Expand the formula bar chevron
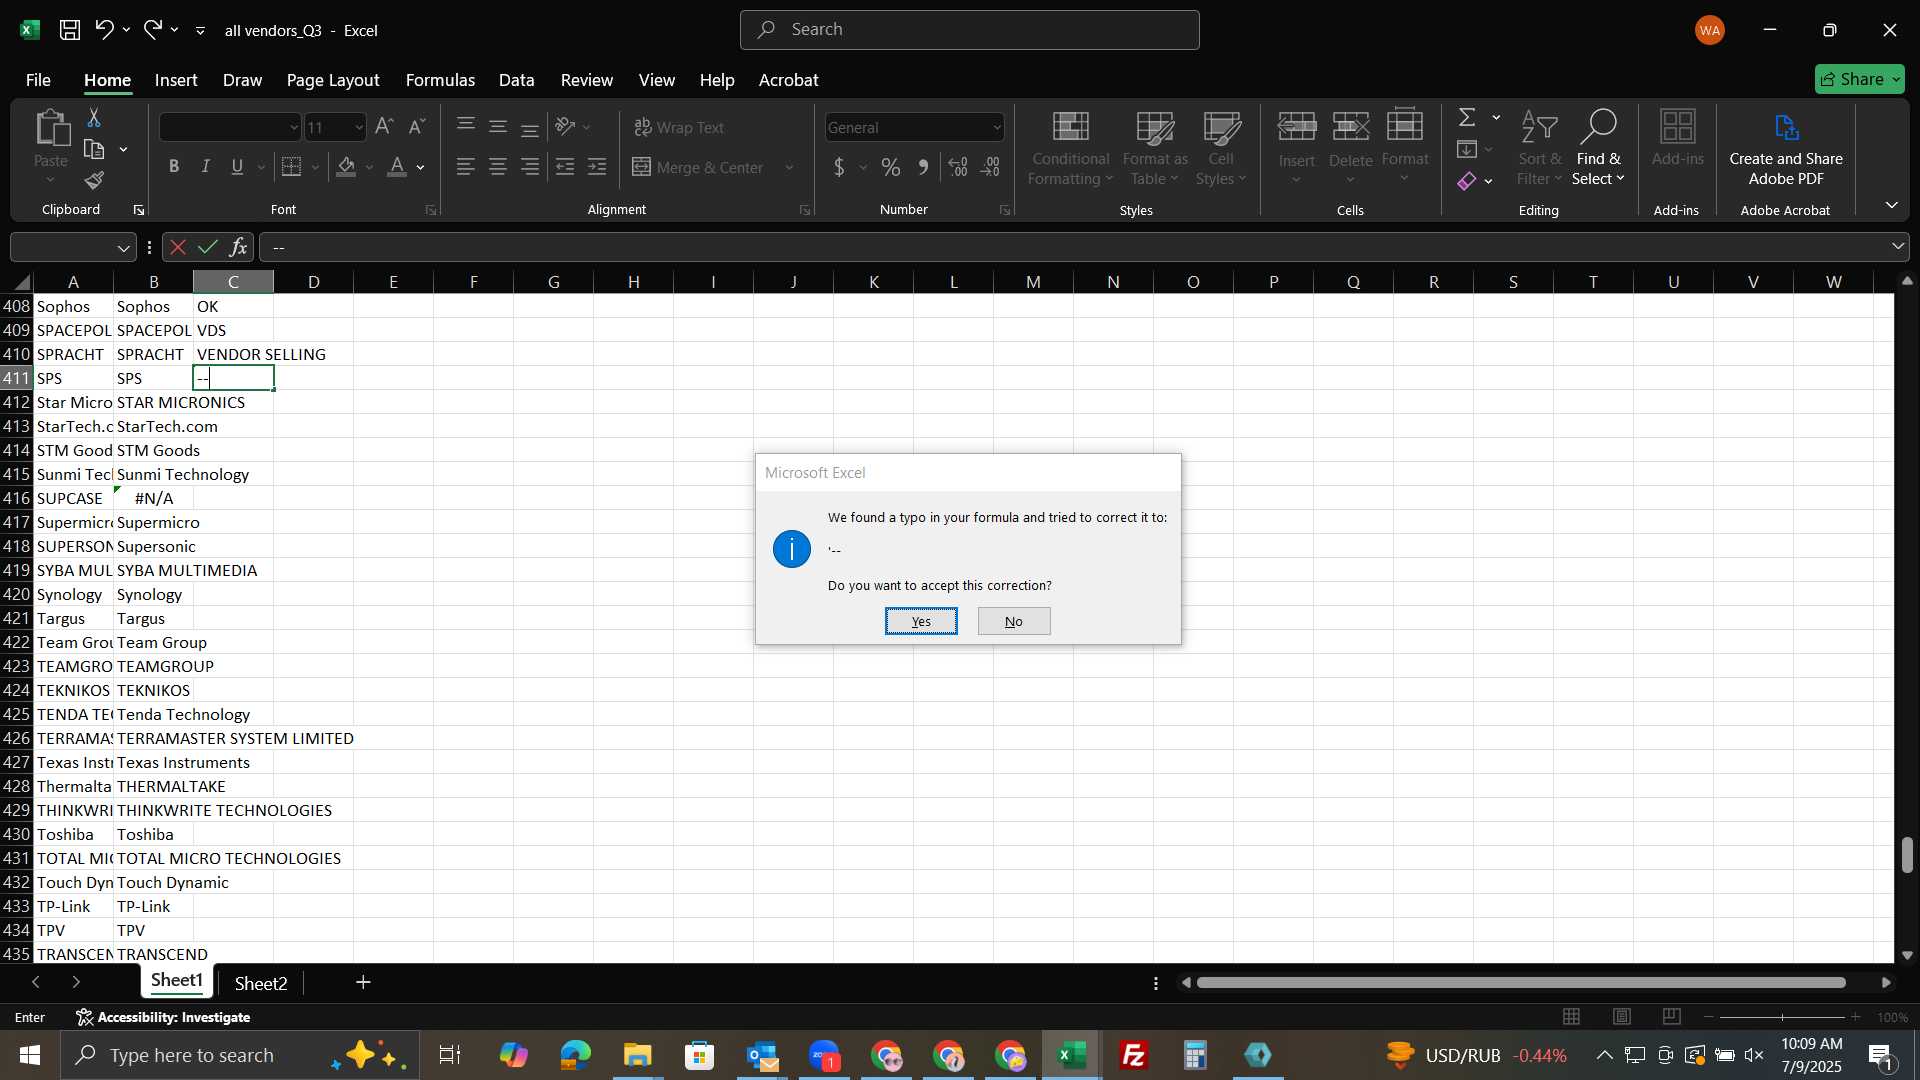 tap(1898, 247)
